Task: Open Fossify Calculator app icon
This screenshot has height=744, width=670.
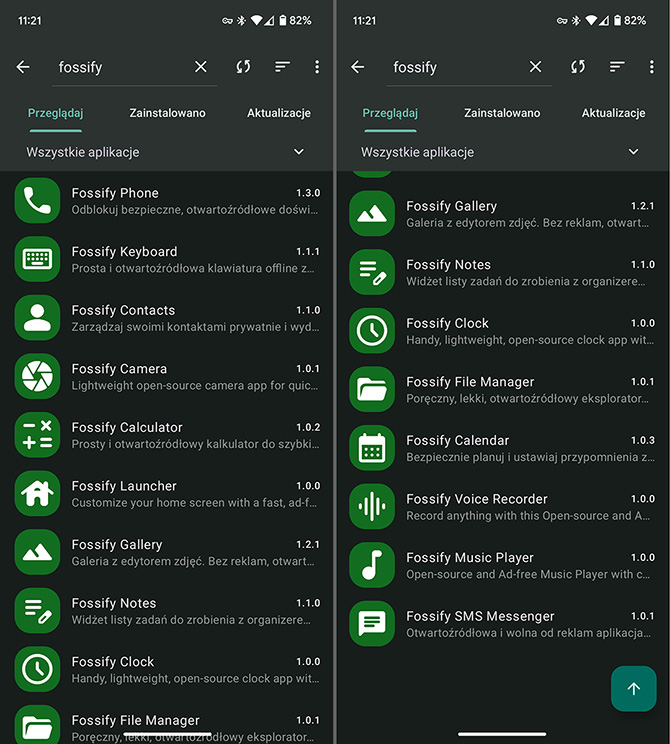Action: coord(37,435)
